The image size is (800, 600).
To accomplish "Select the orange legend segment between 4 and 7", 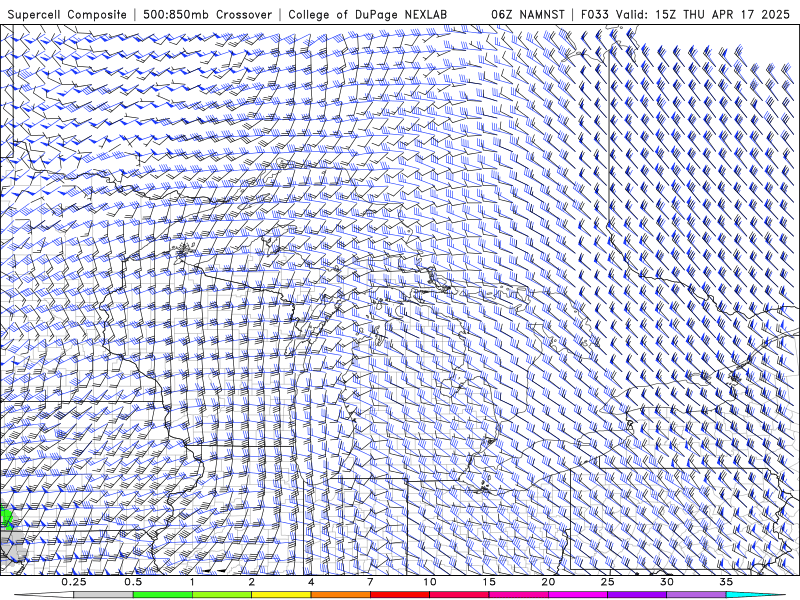I will pos(341,595).
